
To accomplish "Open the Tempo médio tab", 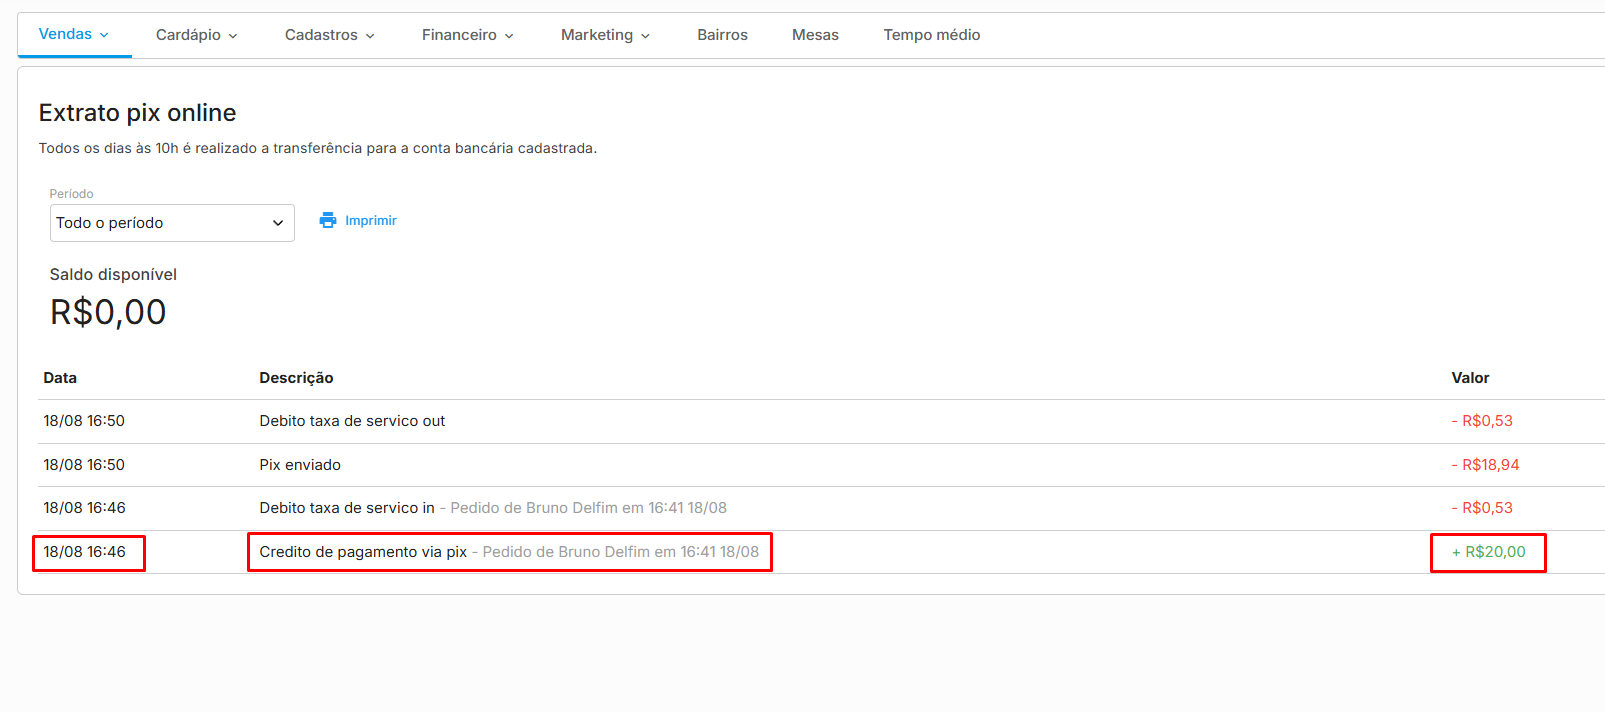I will pyautogui.click(x=931, y=35).
